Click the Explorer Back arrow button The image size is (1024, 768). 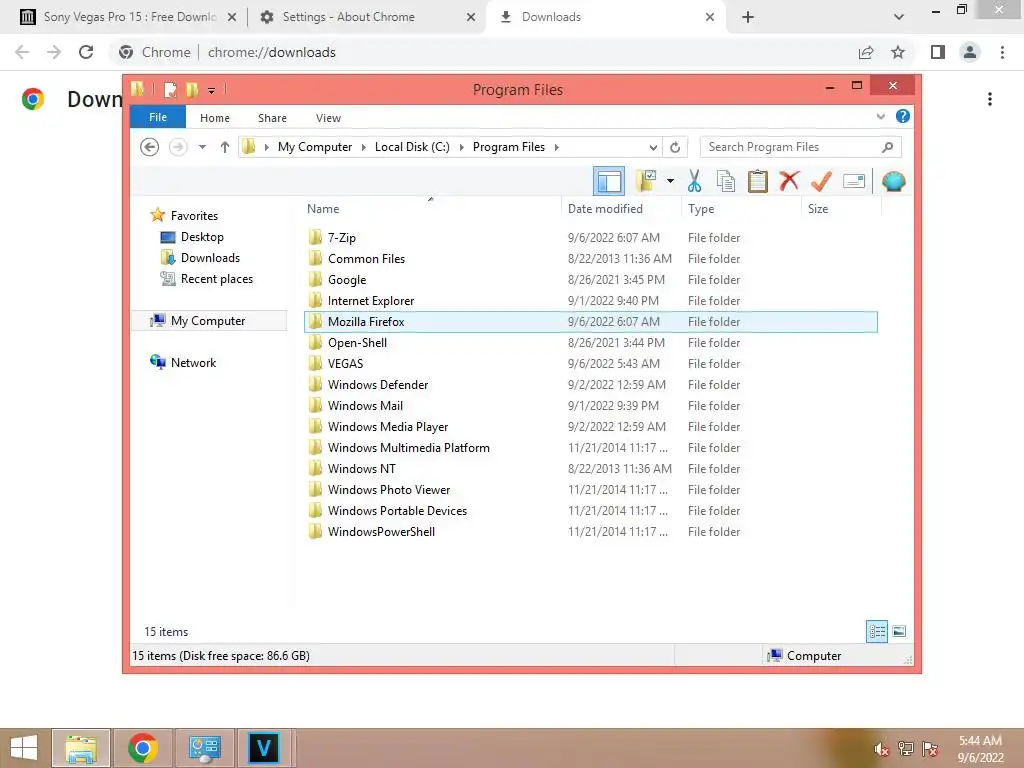coord(150,147)
